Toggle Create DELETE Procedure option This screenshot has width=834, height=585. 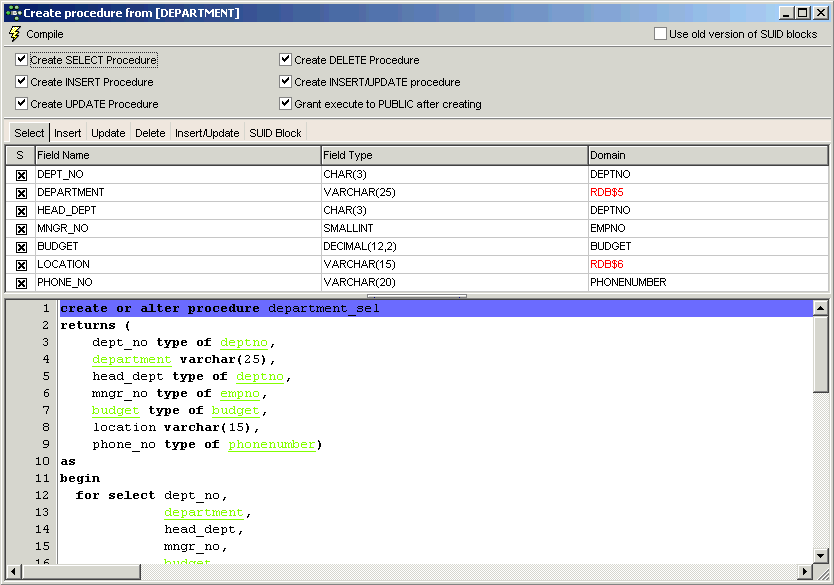[x=286, y=60]
